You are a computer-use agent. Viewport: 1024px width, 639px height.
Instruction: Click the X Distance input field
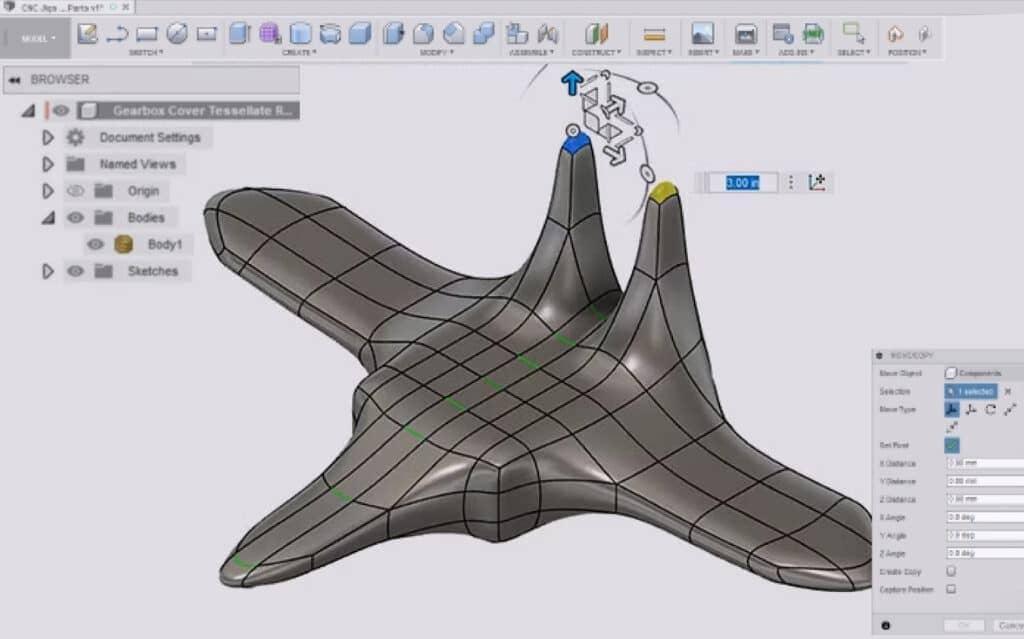[984, 463]
